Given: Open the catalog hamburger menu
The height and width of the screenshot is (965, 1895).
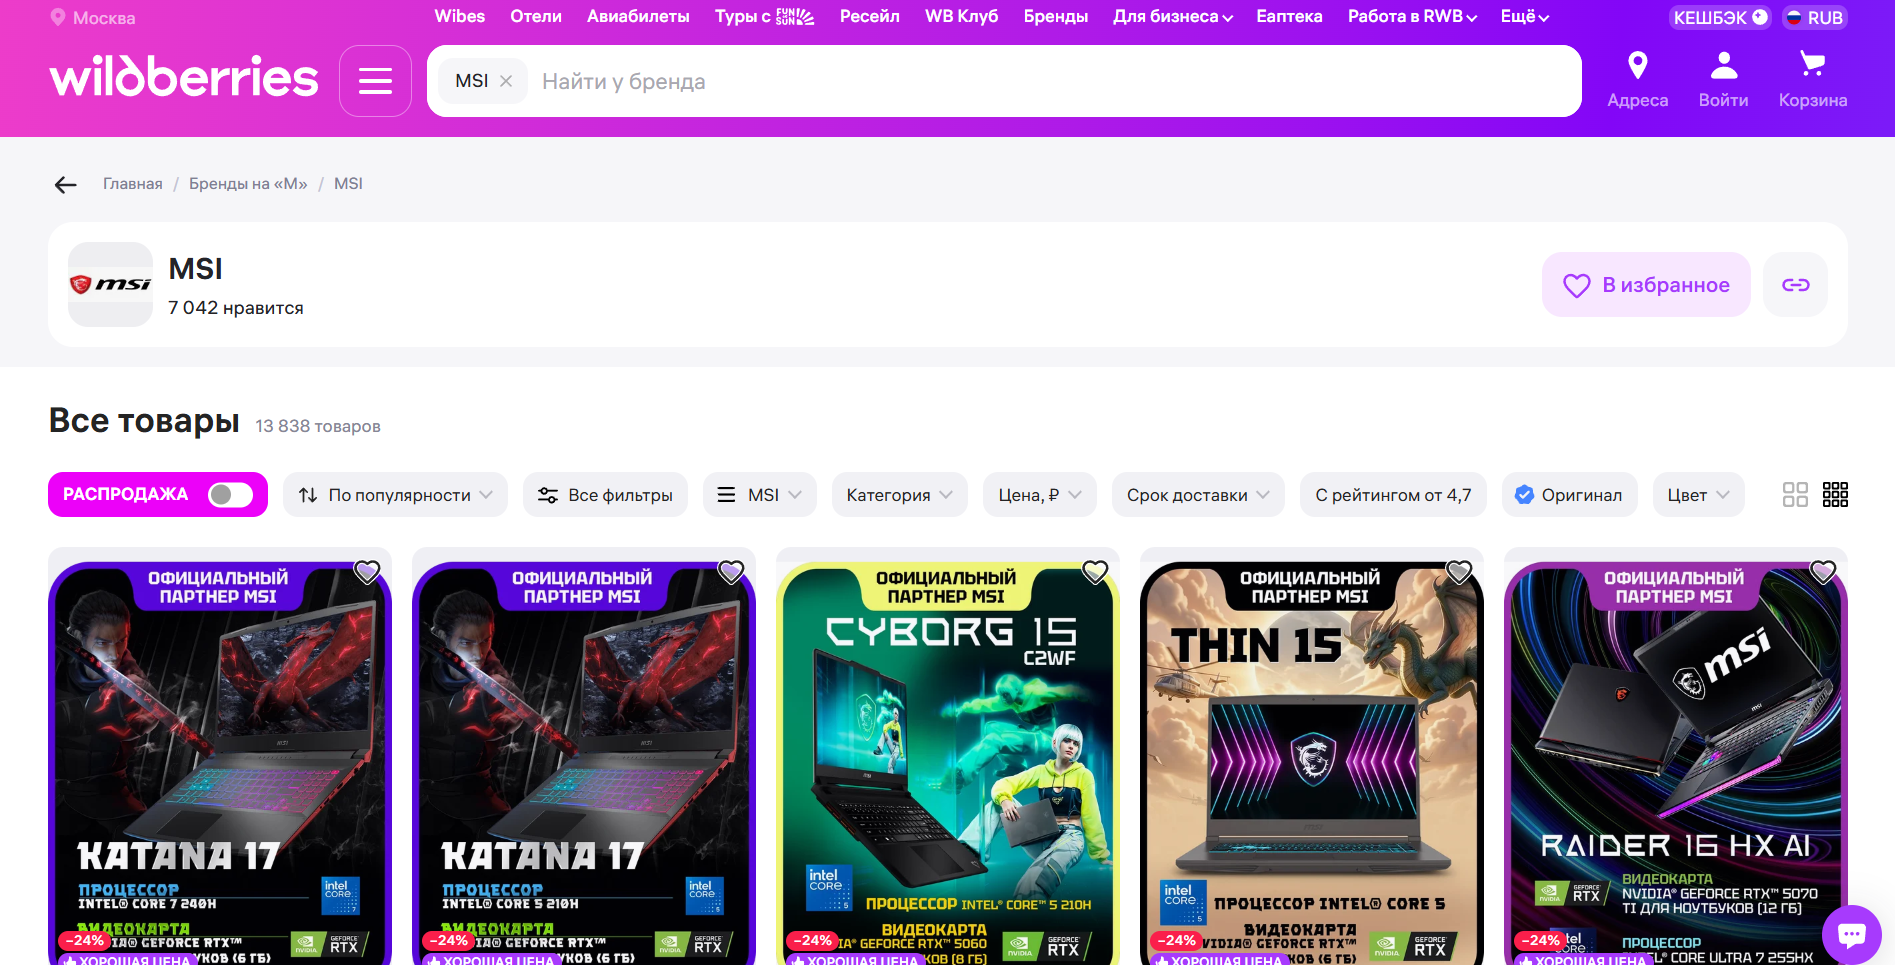Looking at the screenshot, I should [375, 81].
